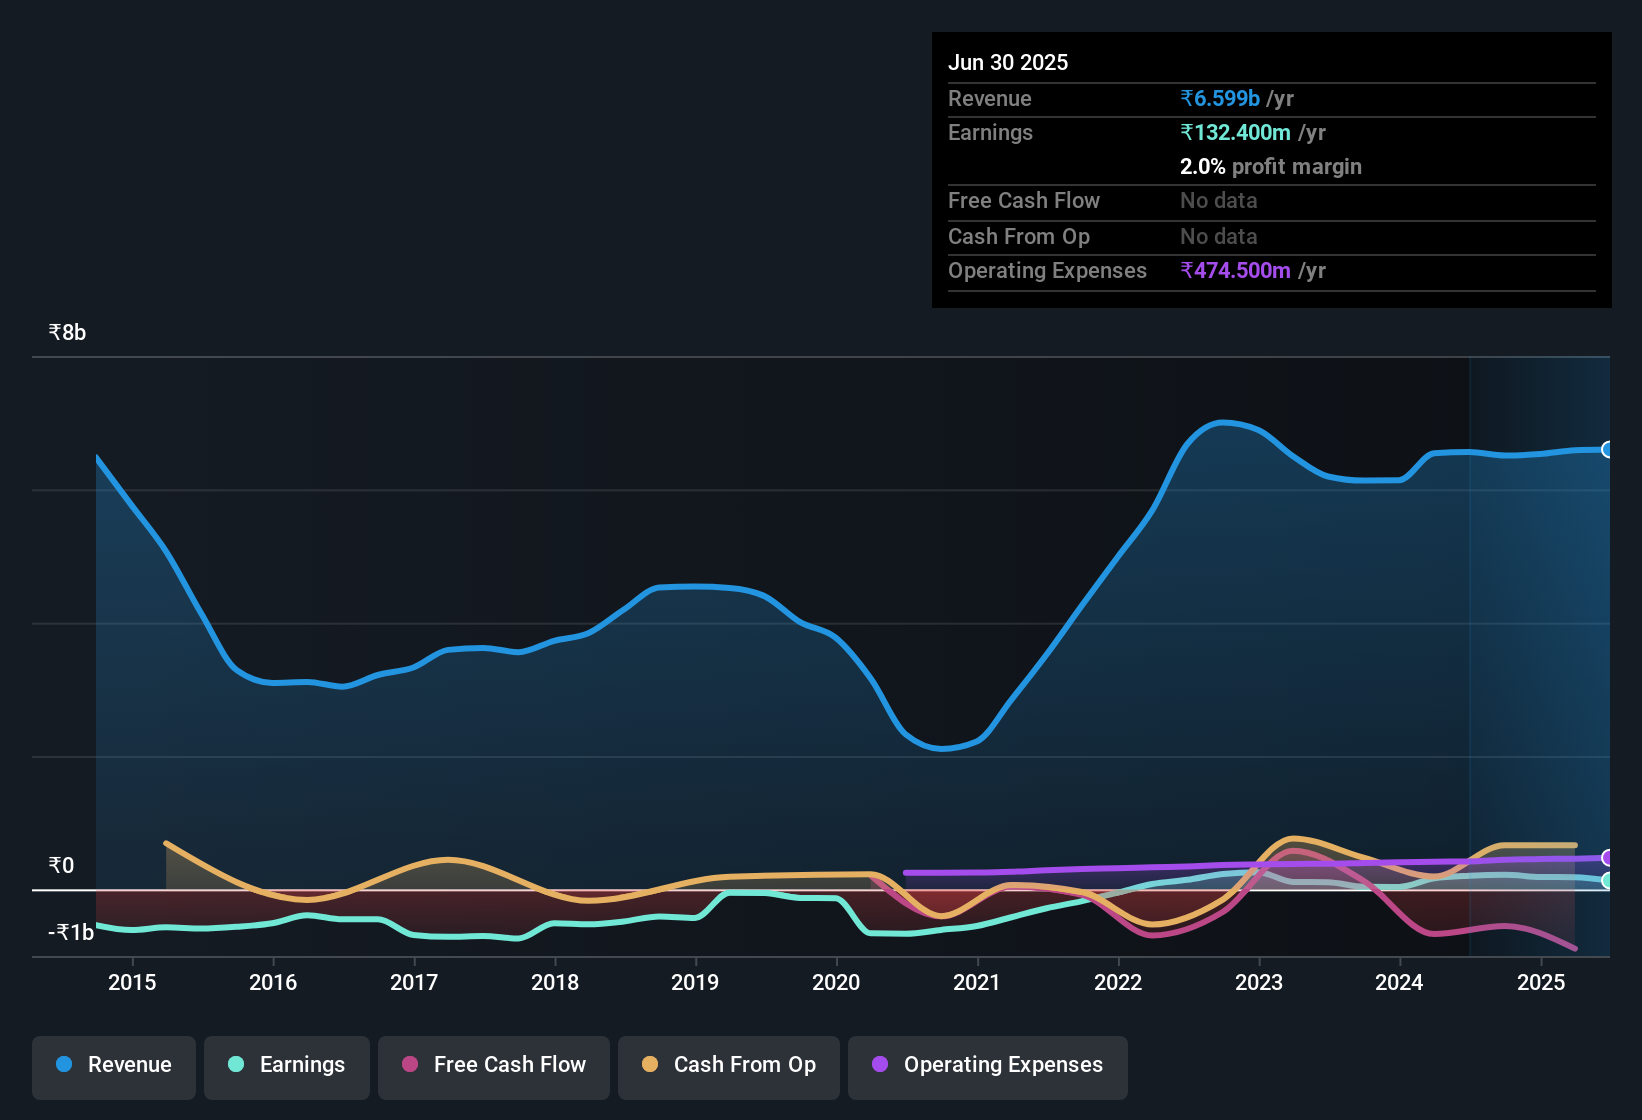This screenshot has width=1642, height=1120.
Task: Toggle the Revenue series visibility
Action: (113, 1065)
